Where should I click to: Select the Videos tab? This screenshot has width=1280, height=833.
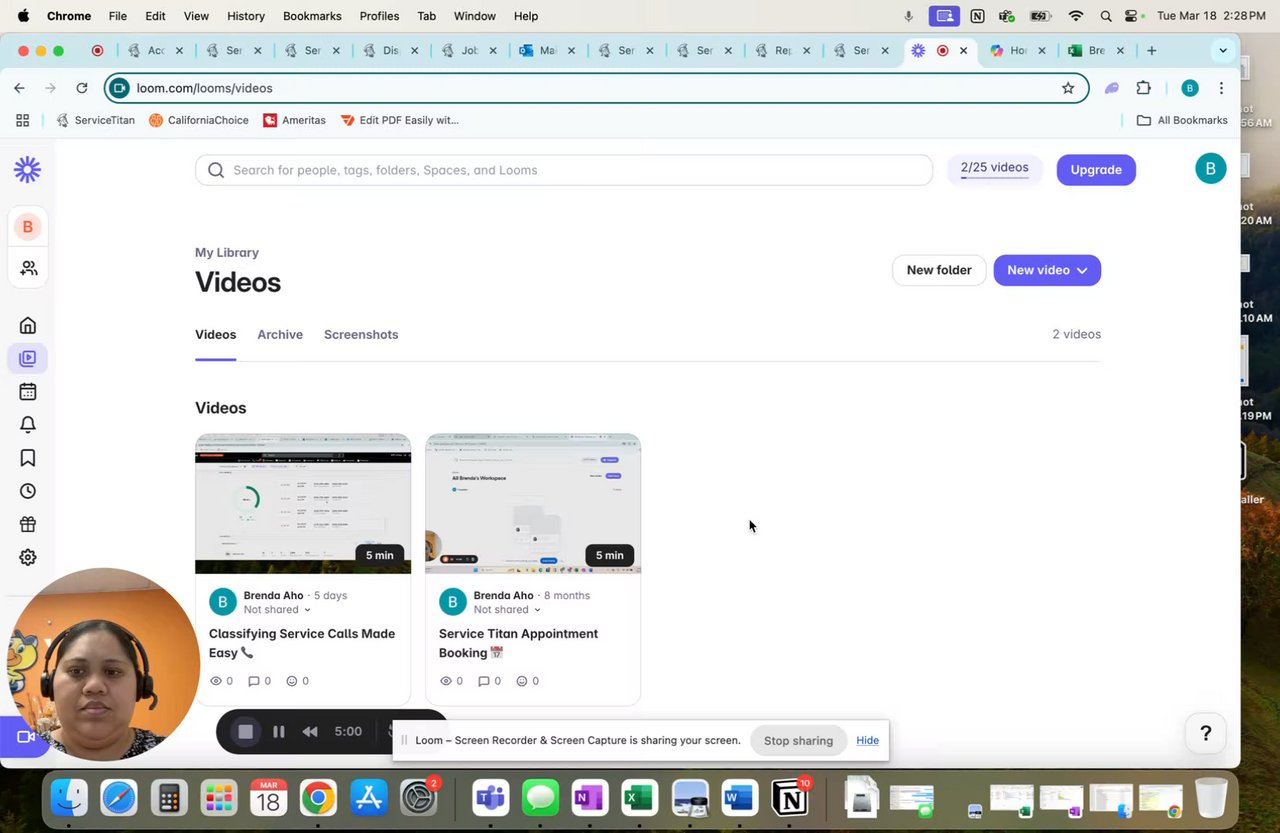point(215,334)
